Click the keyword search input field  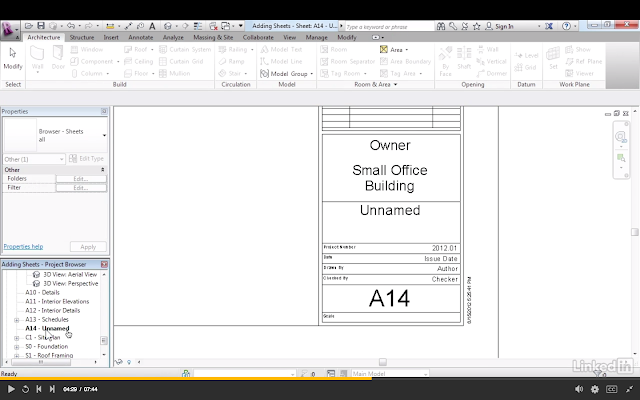(389, 27)
